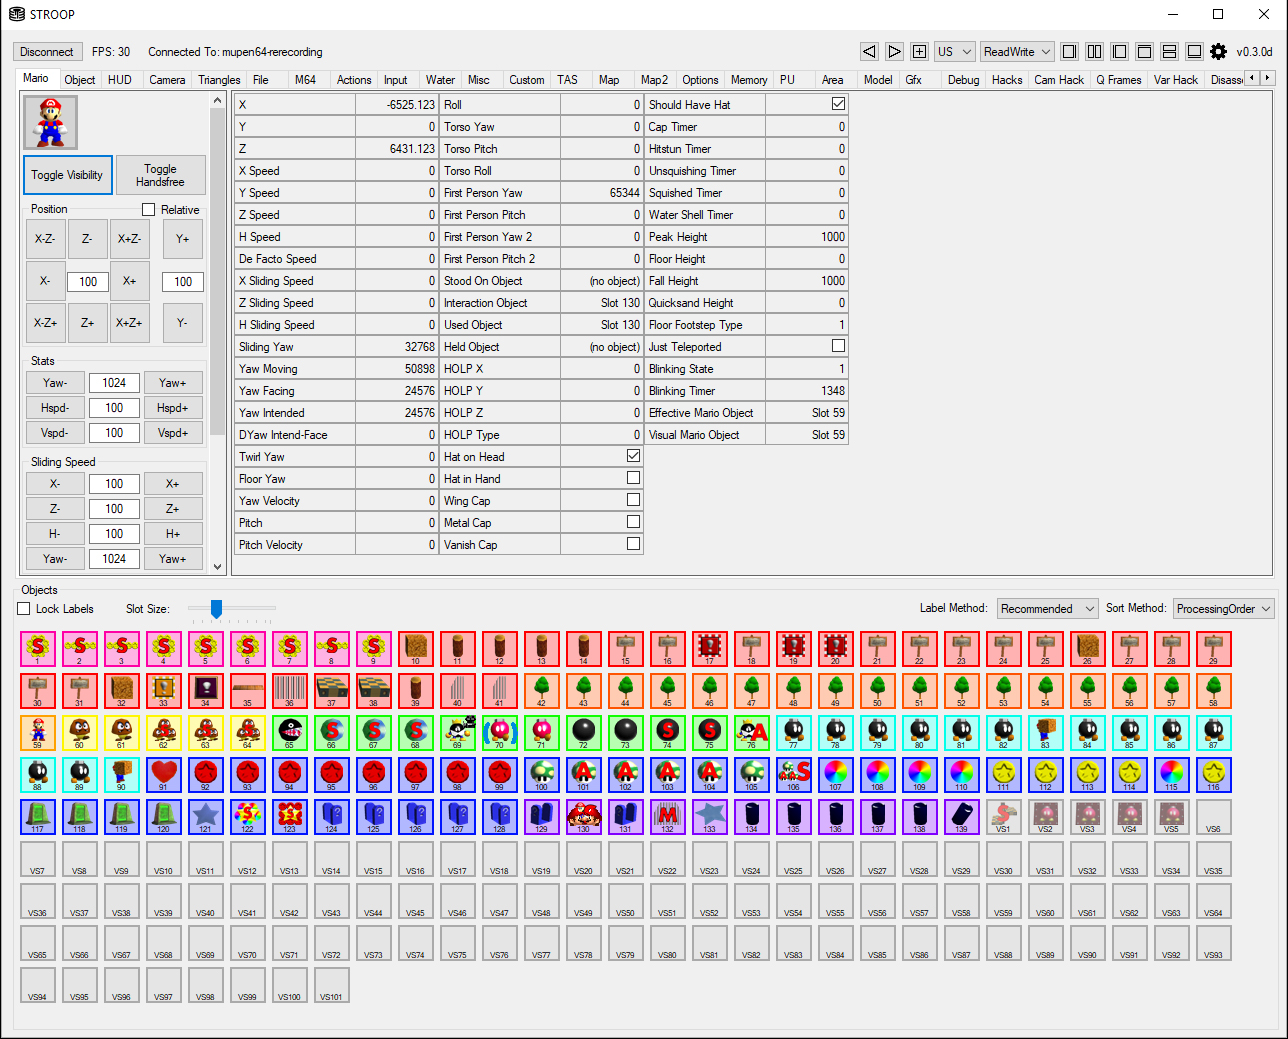Screen dimensions: 1288x1039
Task: Toggle the Just Teleported checkbox
Action: click(x=838, y=346)
